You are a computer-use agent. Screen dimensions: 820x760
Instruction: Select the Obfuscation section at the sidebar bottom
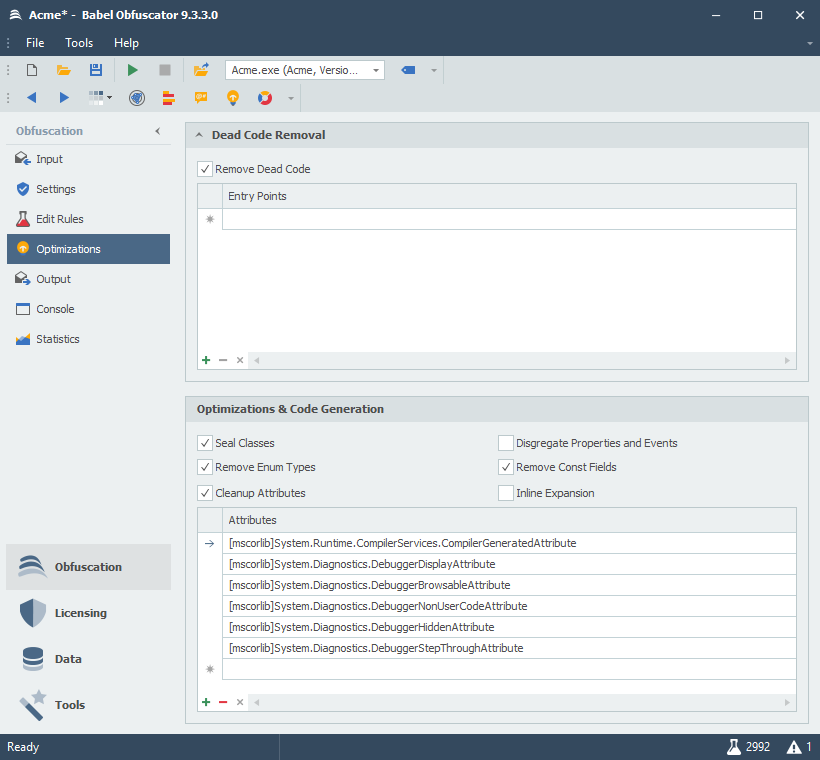coord(88,567)
